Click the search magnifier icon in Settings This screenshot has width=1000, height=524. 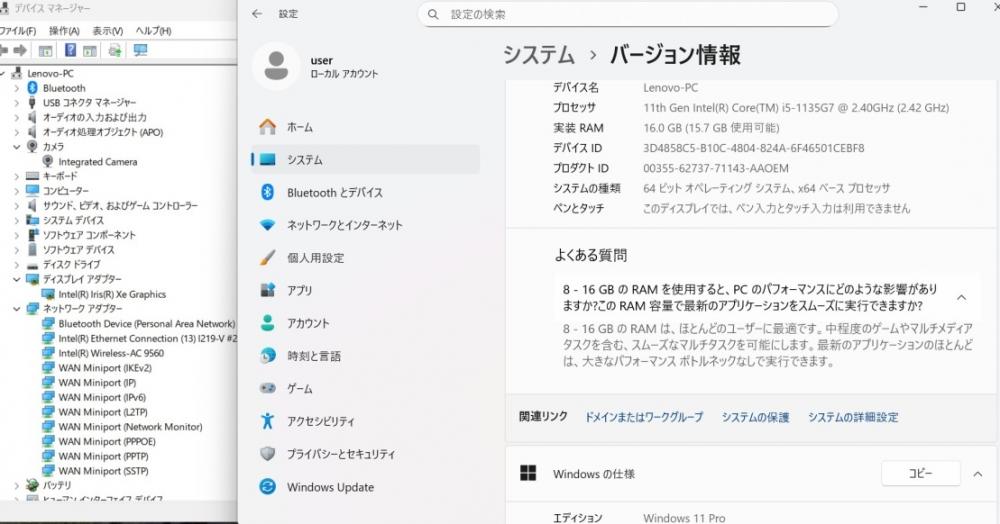pos(433,14)
